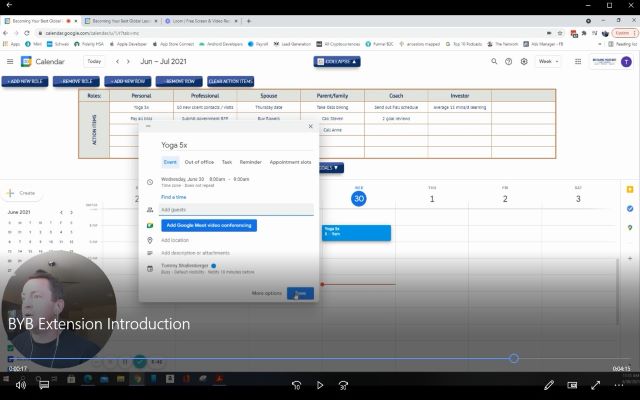
Task: Skip forward 30 seconds
Action: tap(344, 385)
